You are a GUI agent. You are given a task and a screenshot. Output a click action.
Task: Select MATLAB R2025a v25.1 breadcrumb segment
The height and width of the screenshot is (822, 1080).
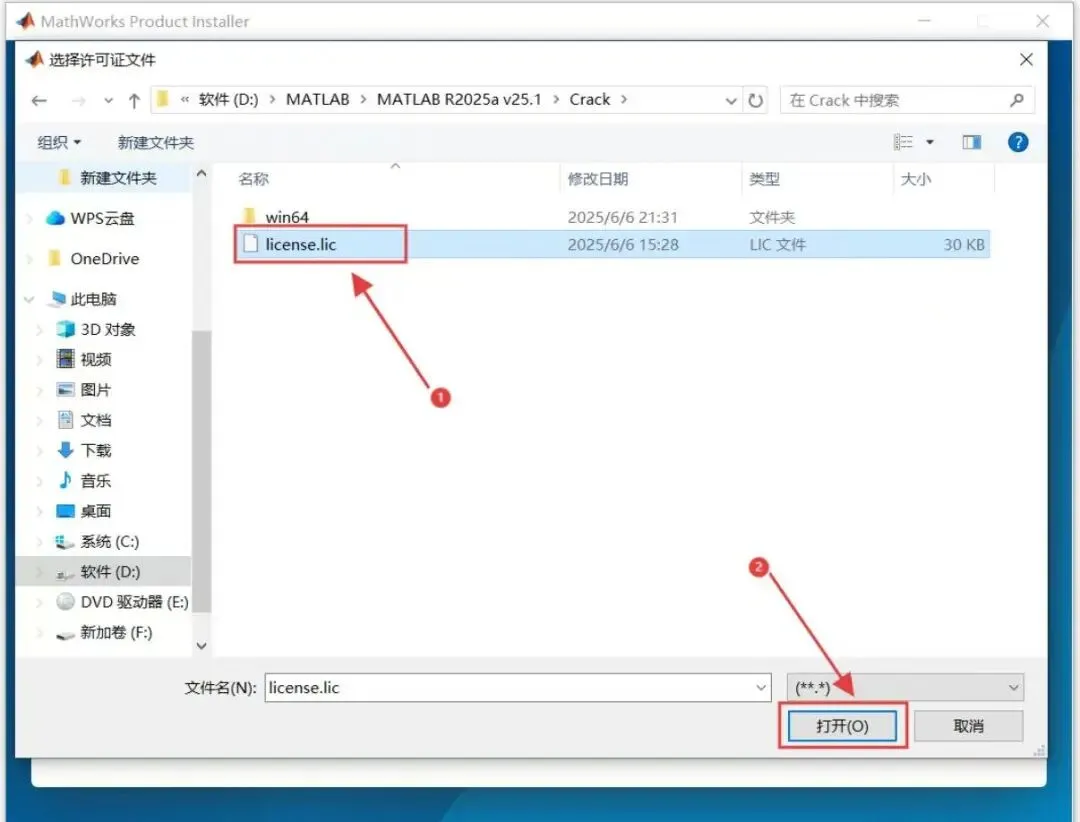click(459, 99)
